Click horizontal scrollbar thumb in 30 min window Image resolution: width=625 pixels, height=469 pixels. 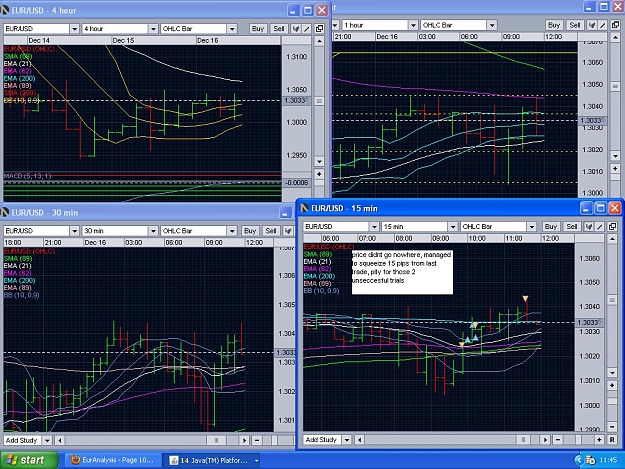216,440
